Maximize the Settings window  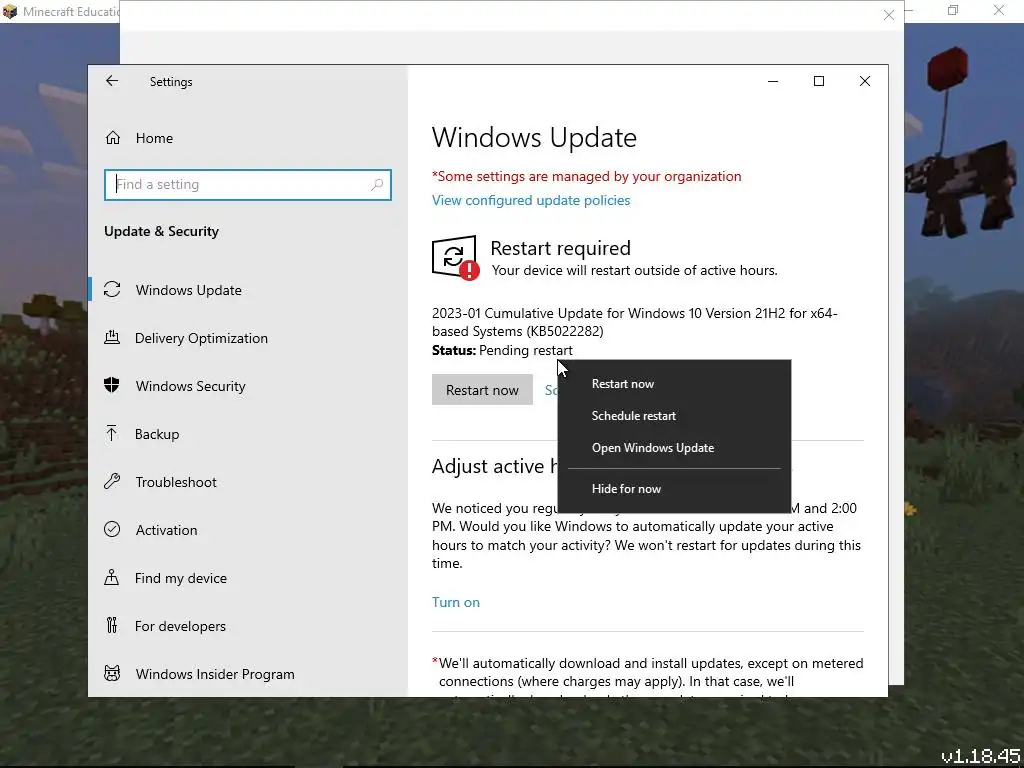(818, 81)
